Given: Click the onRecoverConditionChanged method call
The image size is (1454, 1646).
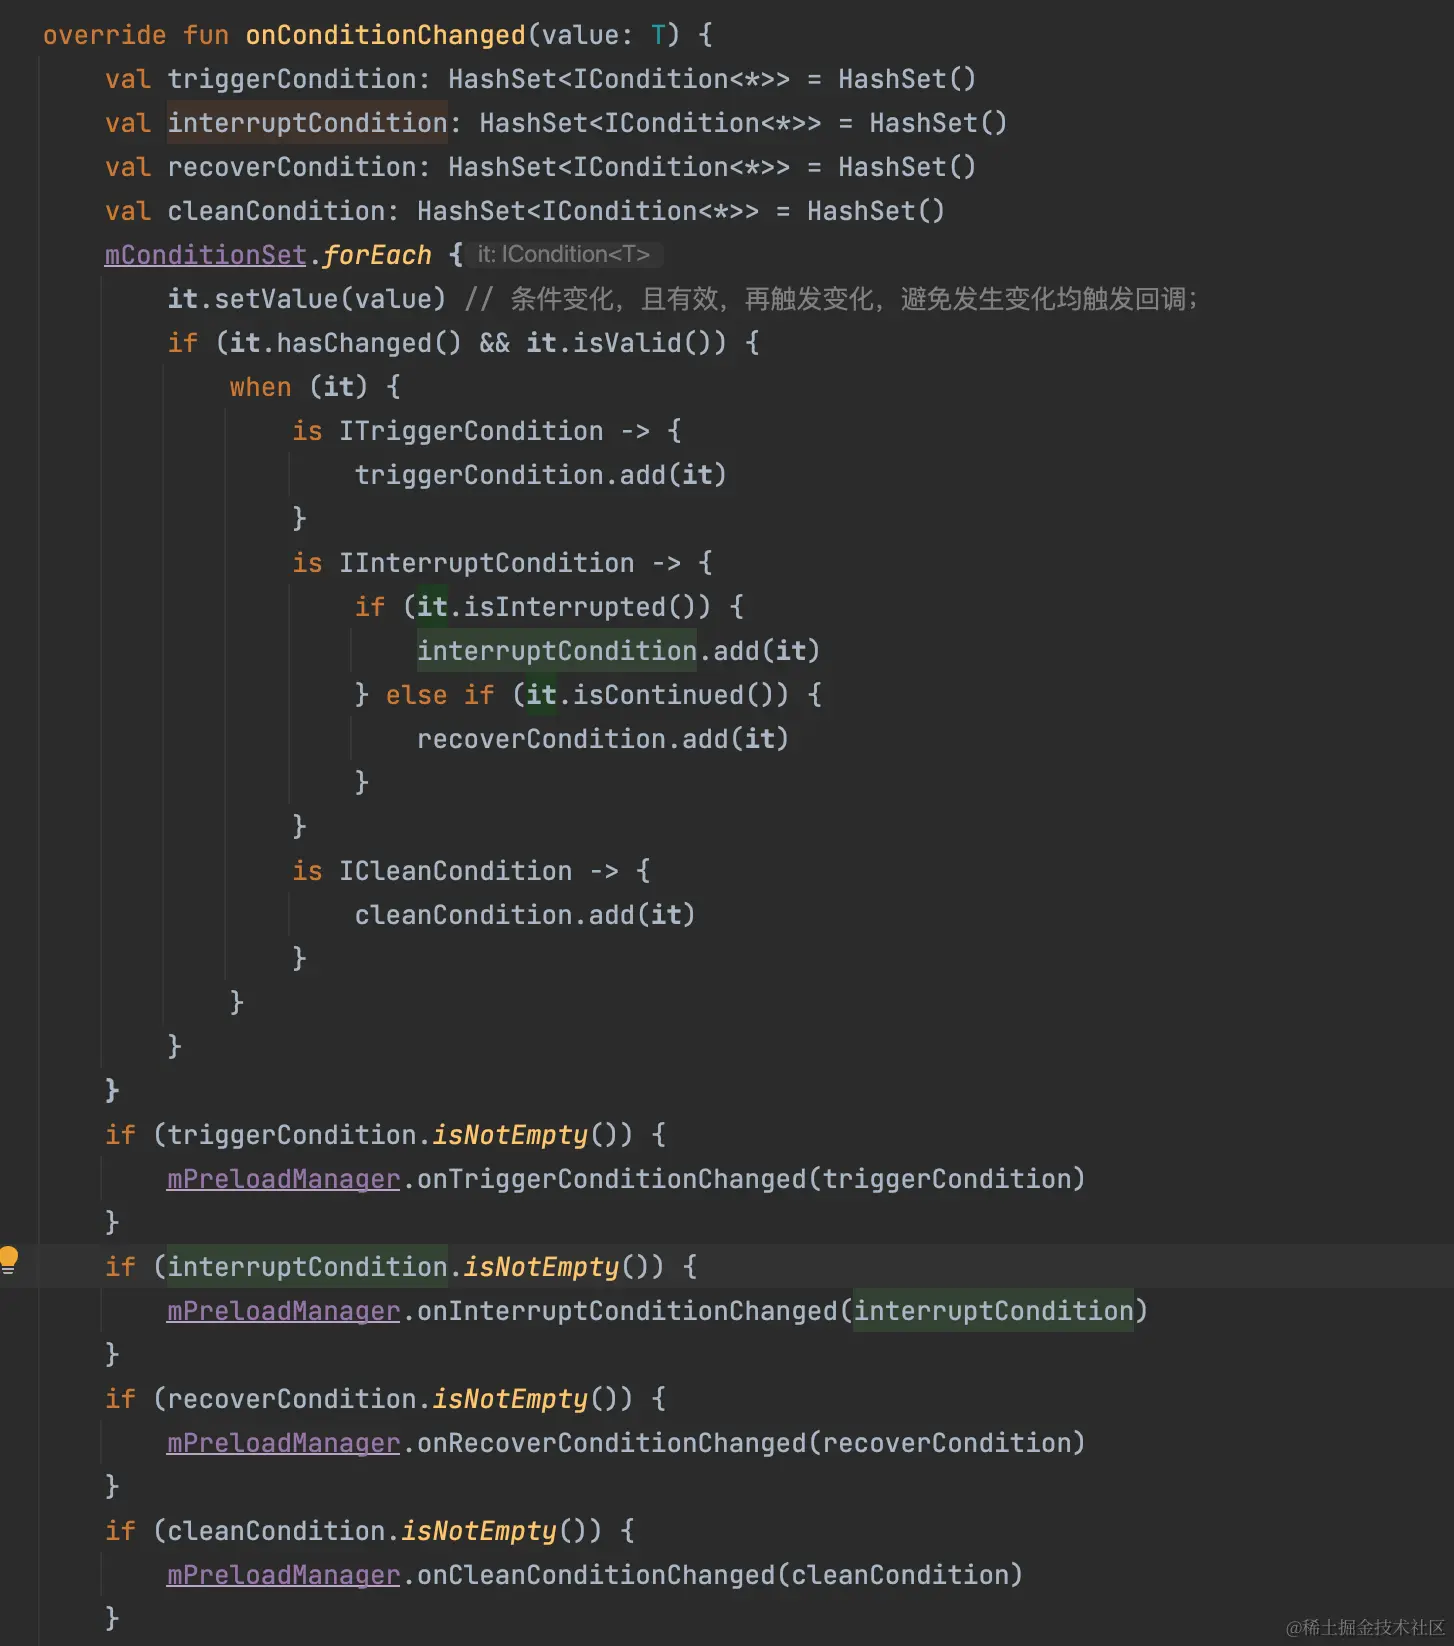Looking at the screenshot, I should point(612,1443).
